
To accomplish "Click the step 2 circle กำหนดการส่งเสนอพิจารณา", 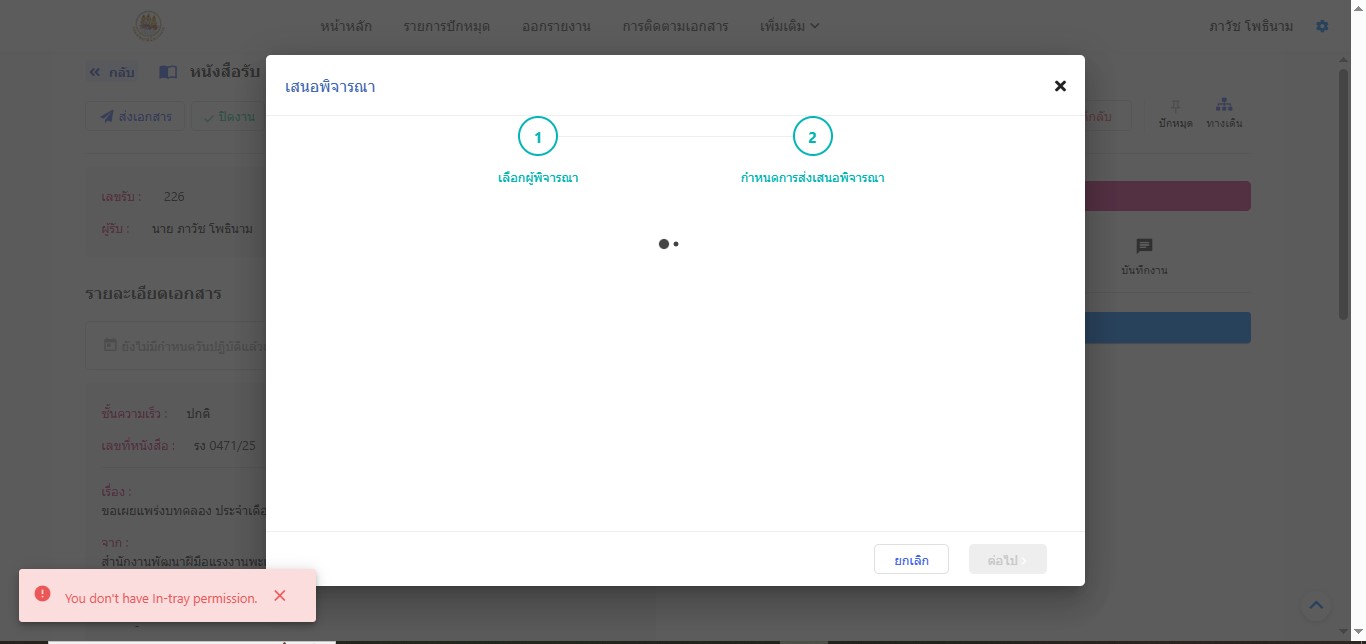I will (812, 137).
